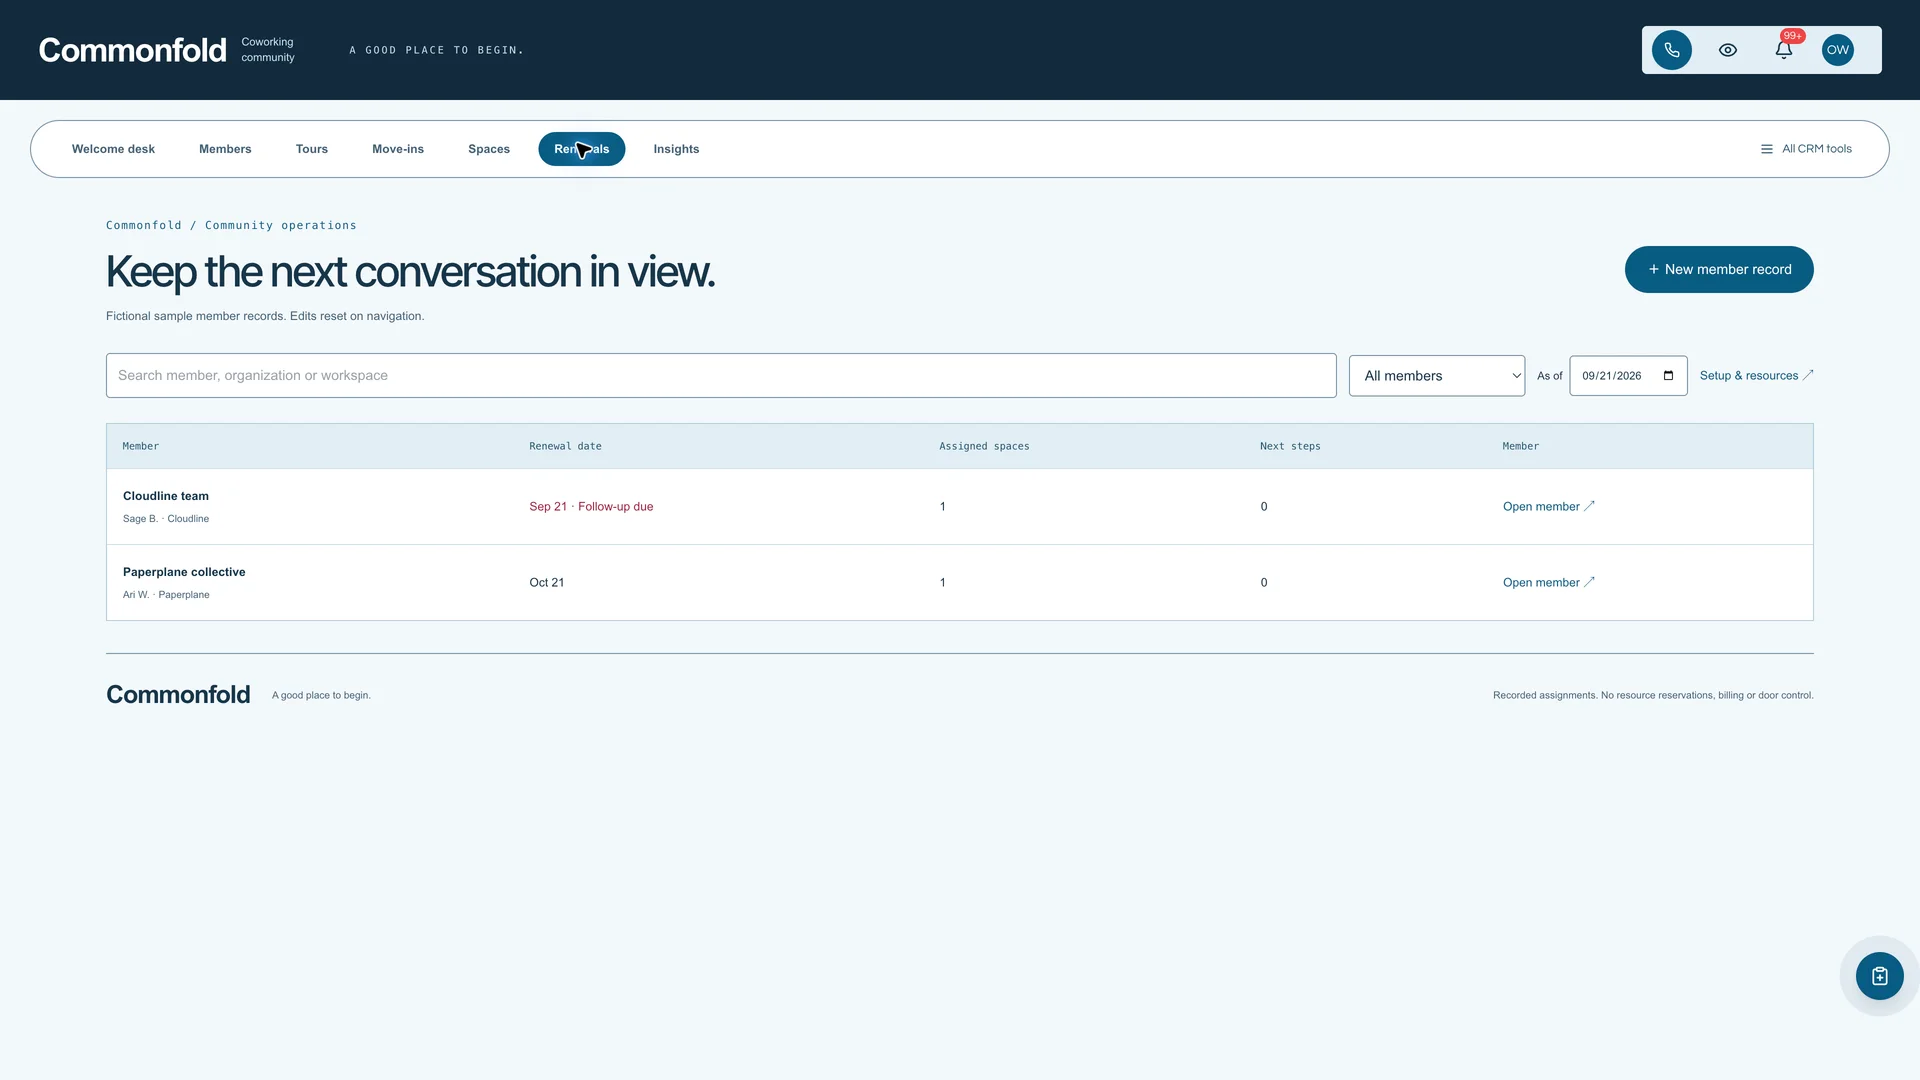
Task: Focus the member search field
Action: [x=721, y=376]
